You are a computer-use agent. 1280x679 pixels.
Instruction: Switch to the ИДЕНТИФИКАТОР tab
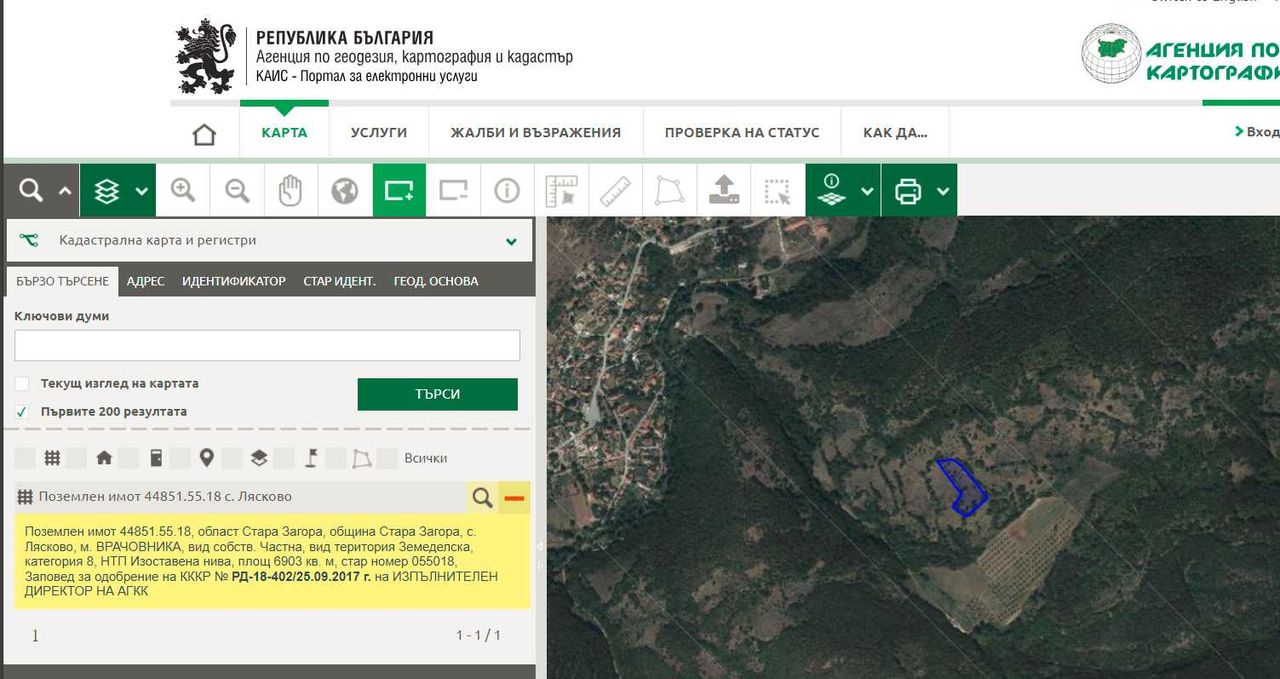pyautogui.click(x=234, y=281)
